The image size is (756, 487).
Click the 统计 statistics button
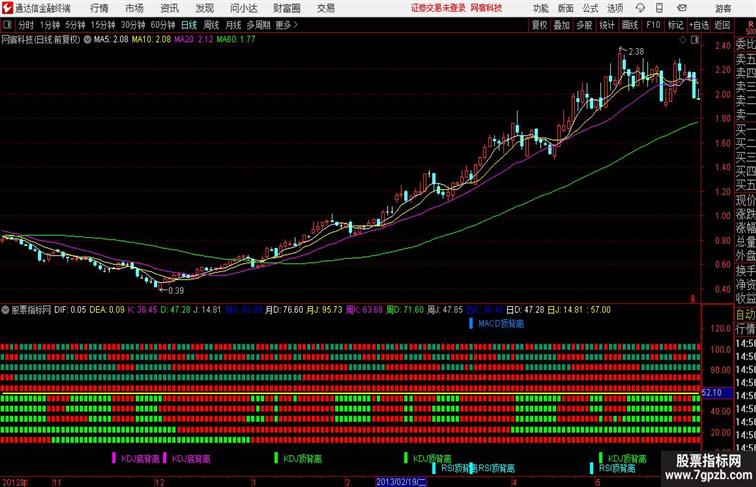(x=607, y=25)
